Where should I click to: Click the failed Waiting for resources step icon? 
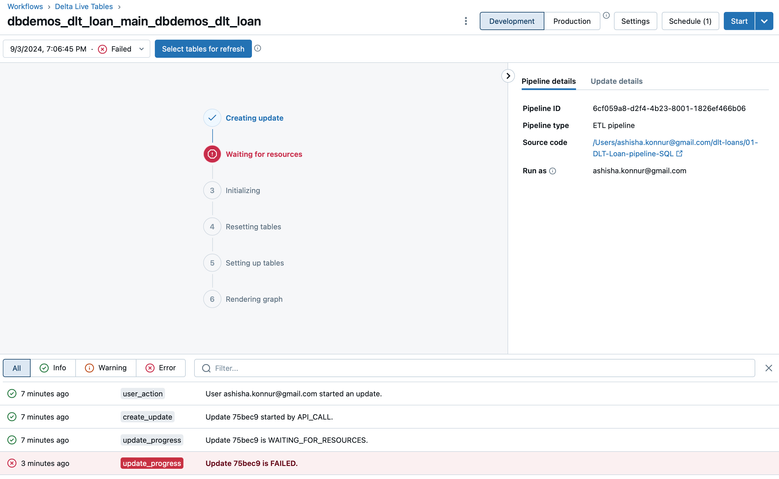click(x=212, y=154)
